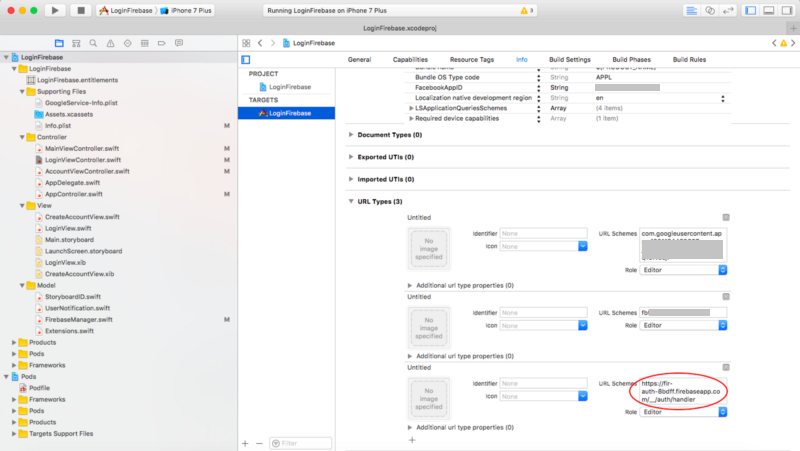The image size is (800, 451).
Task: Open Main.storyboard
Action: click(69, 240)
